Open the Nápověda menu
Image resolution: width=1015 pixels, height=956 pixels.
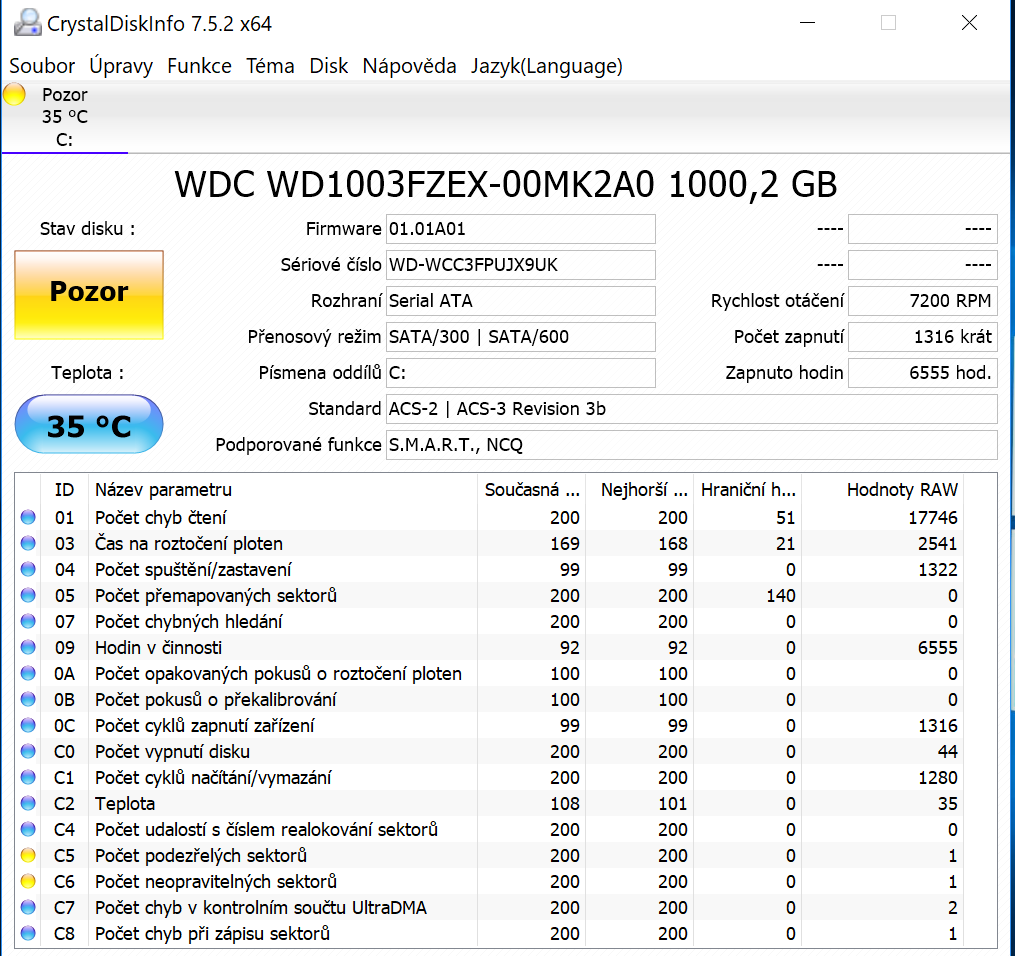click(409, 66)
